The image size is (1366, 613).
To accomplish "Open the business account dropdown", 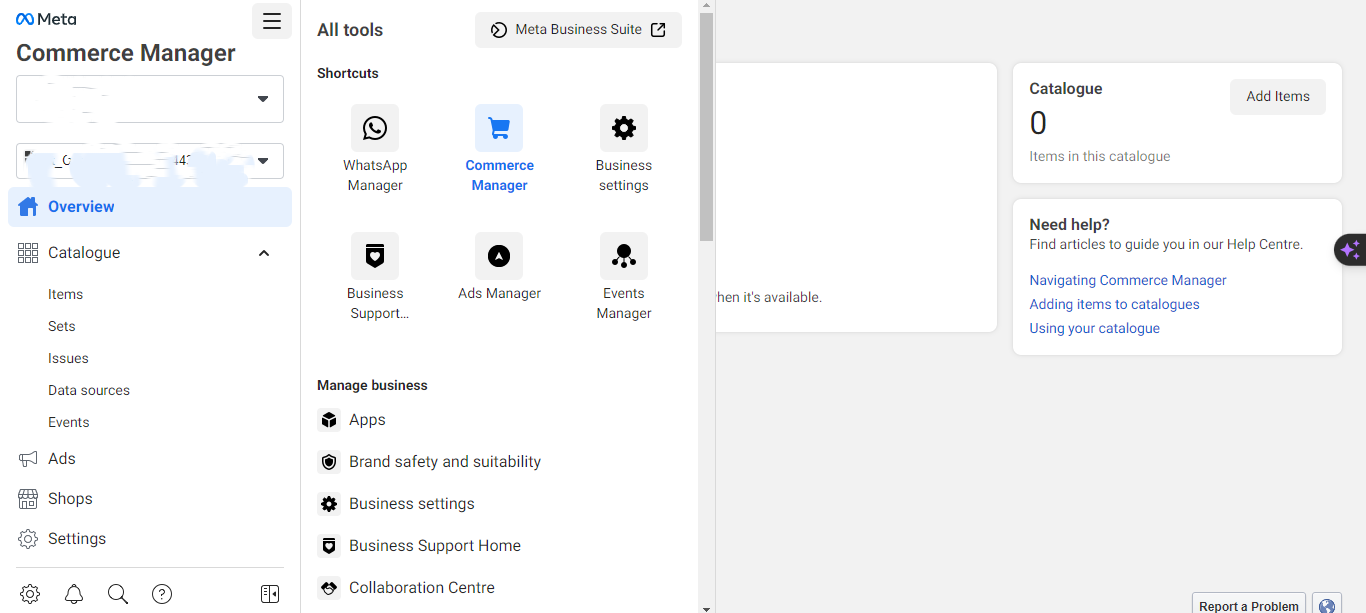I will 150,99.
